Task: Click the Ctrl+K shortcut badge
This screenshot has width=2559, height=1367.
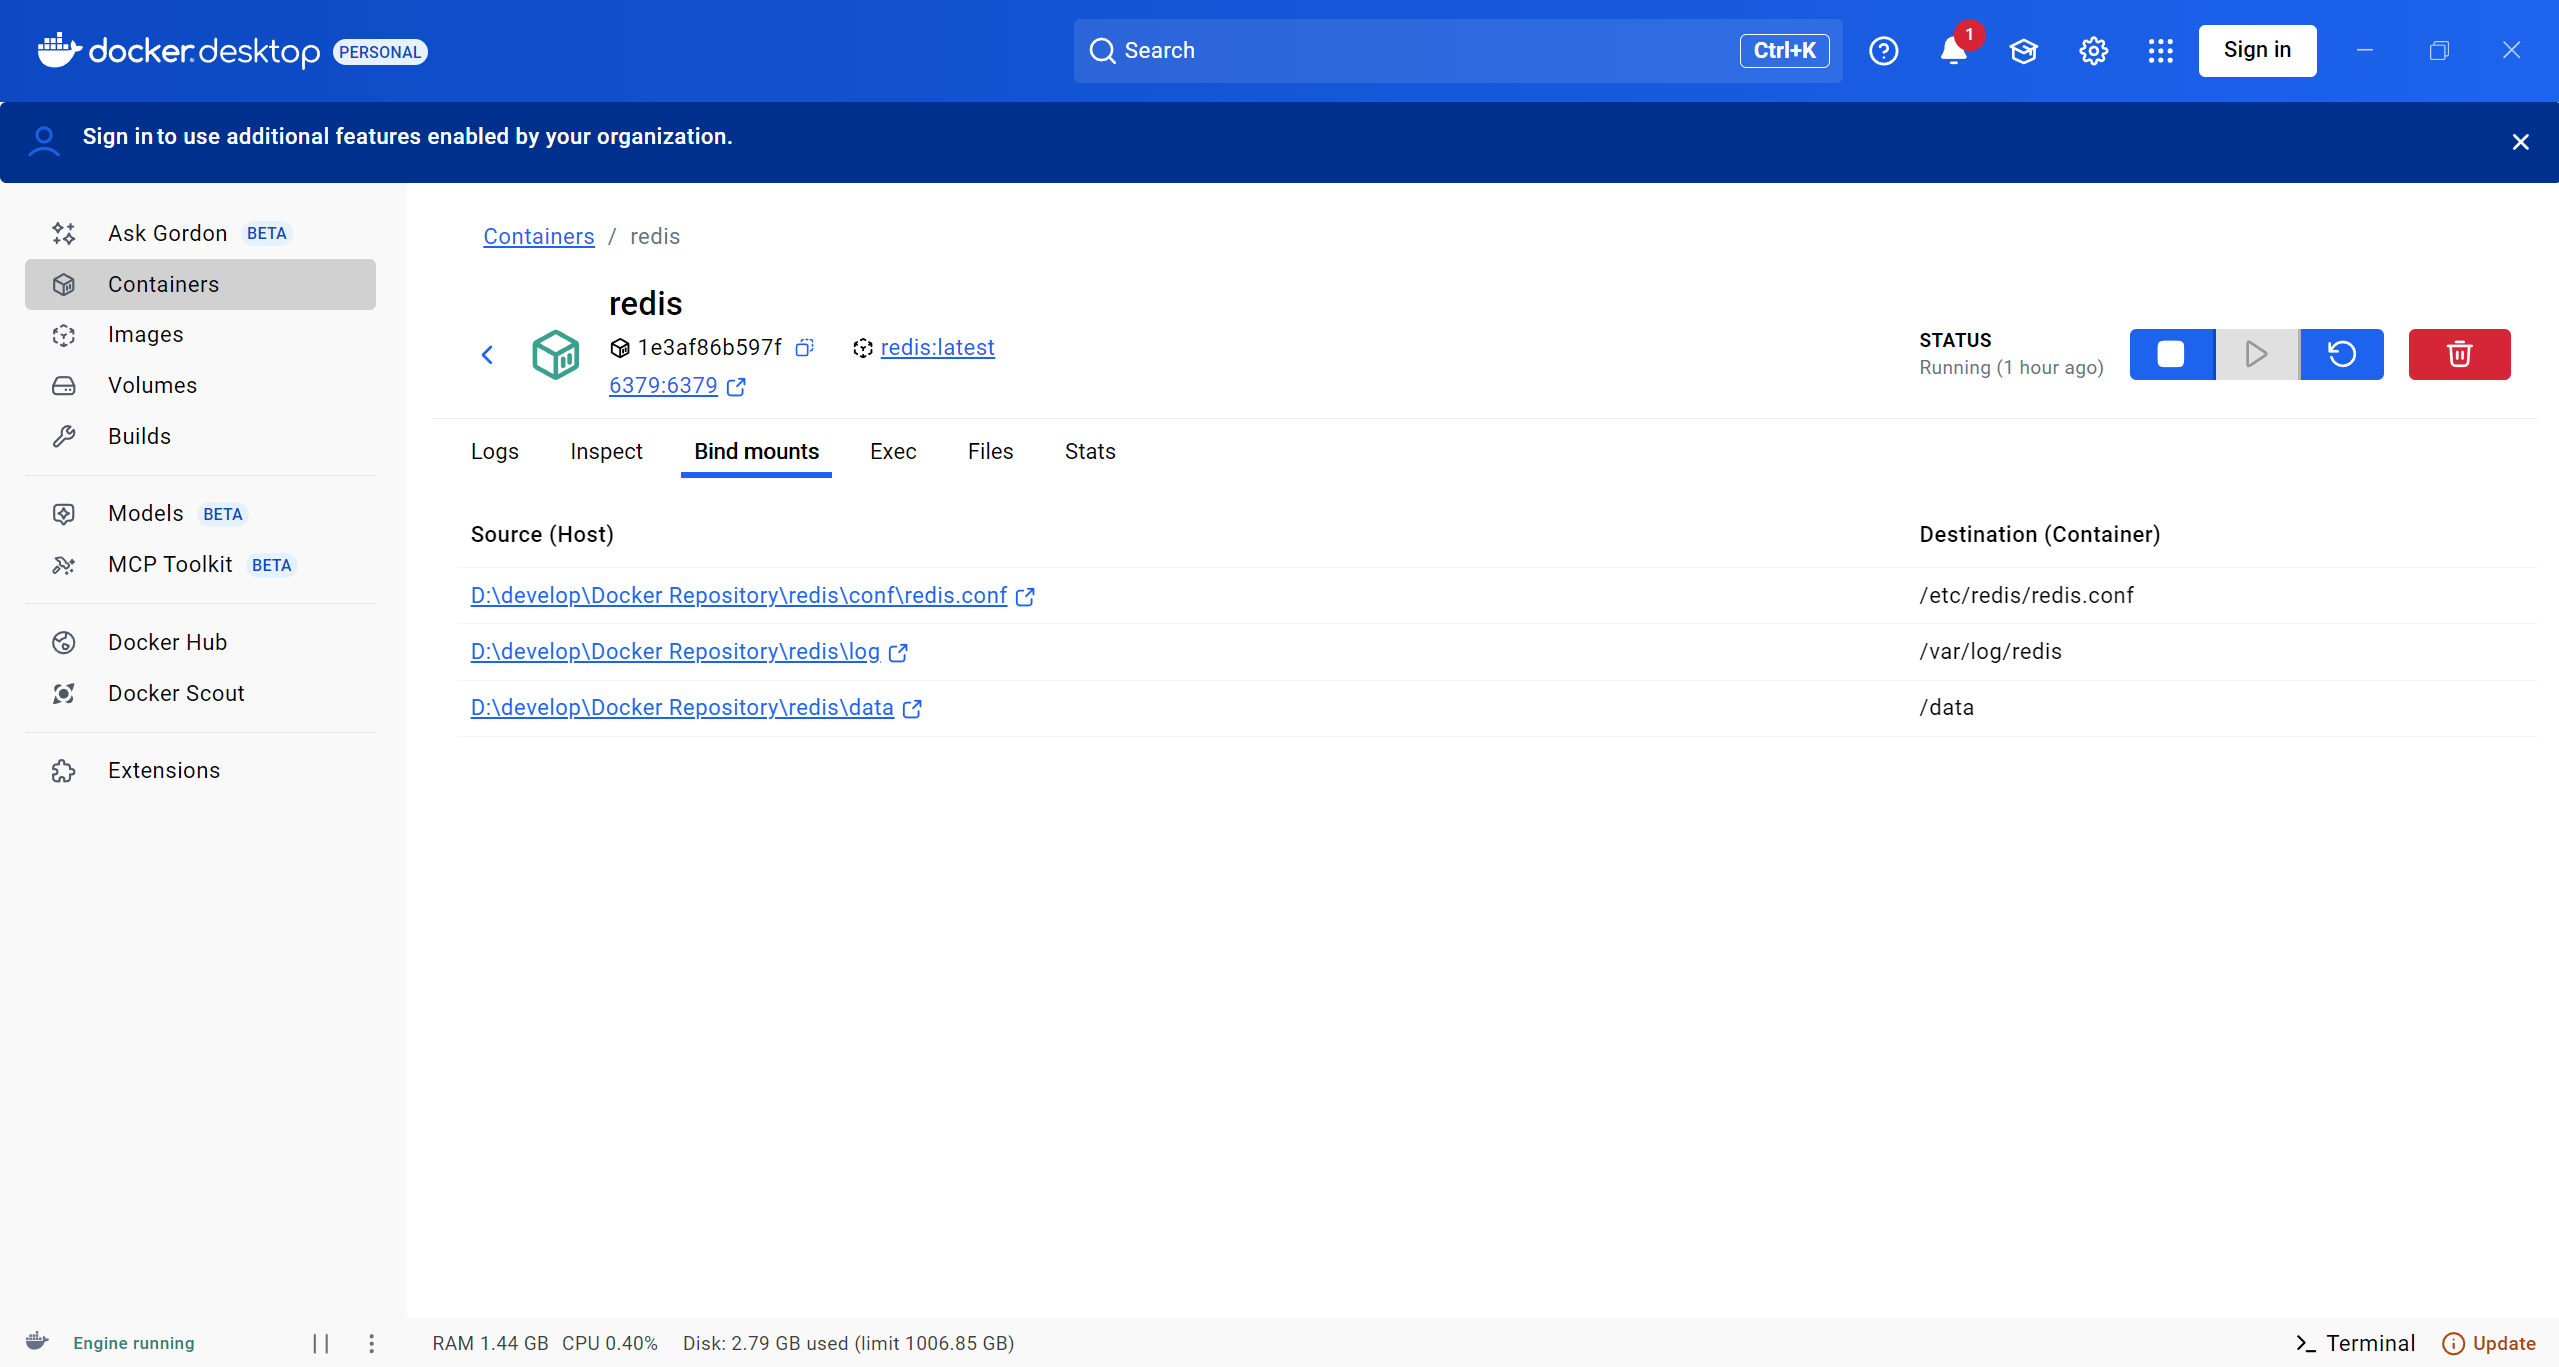Action: click(x=1784, y=51)
